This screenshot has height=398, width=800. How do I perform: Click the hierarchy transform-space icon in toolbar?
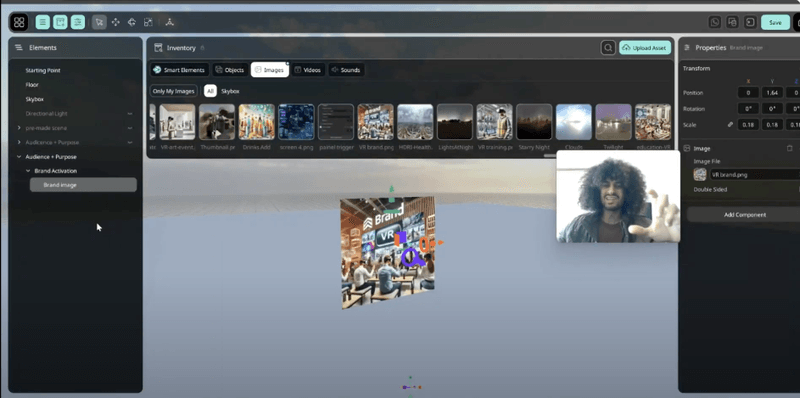coord(169,22)
